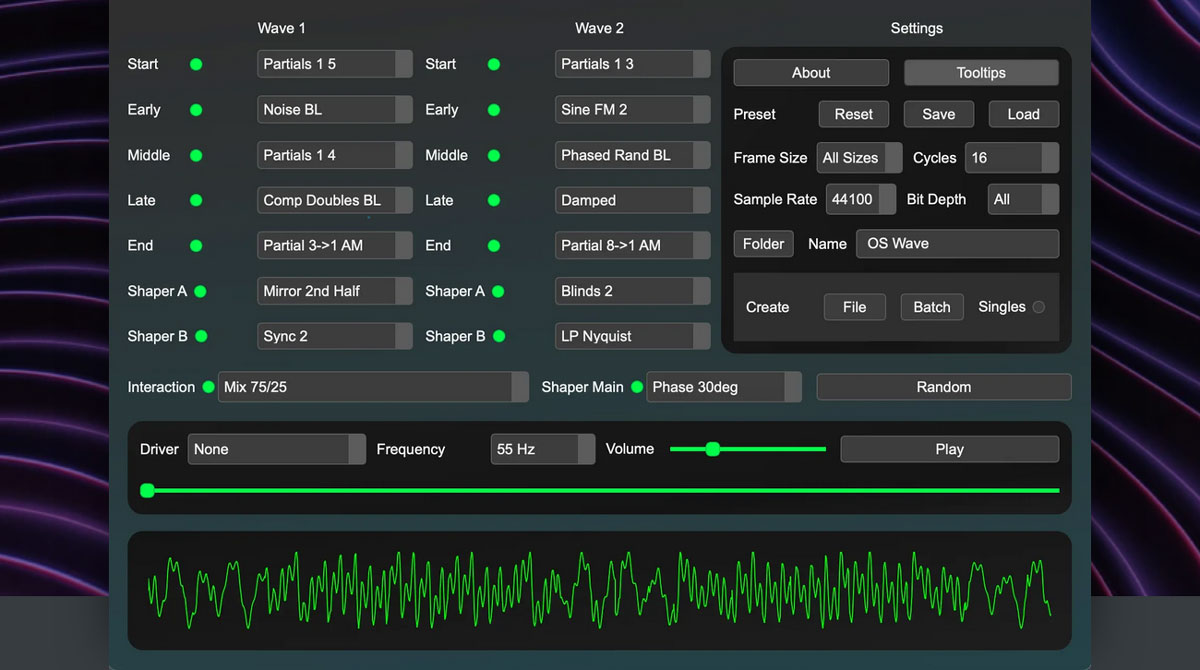
Task: Adjust the Volume slider
Action: tap(713, 449)
